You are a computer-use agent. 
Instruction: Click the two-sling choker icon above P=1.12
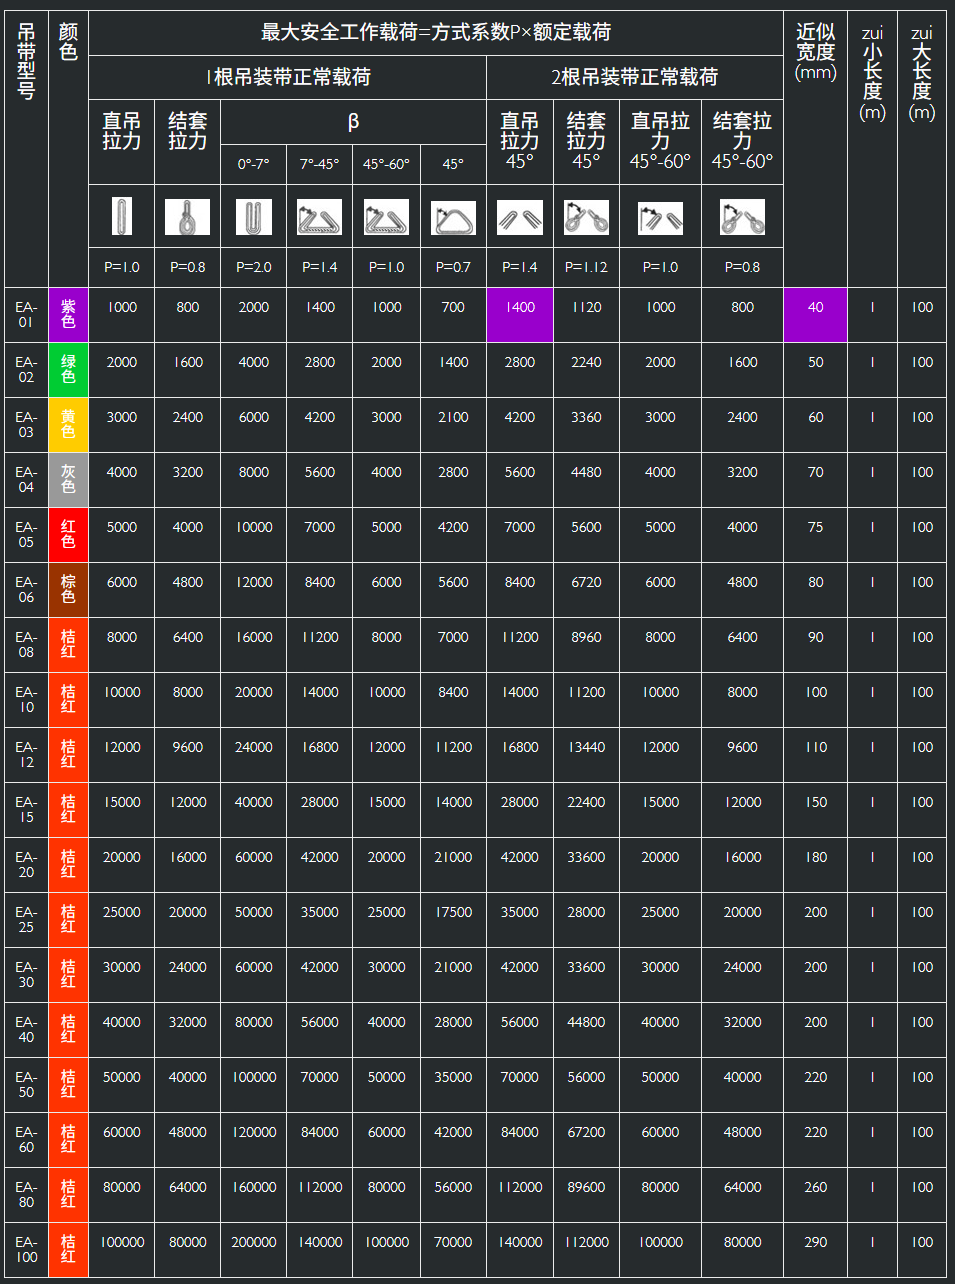[x=586, y=217]
